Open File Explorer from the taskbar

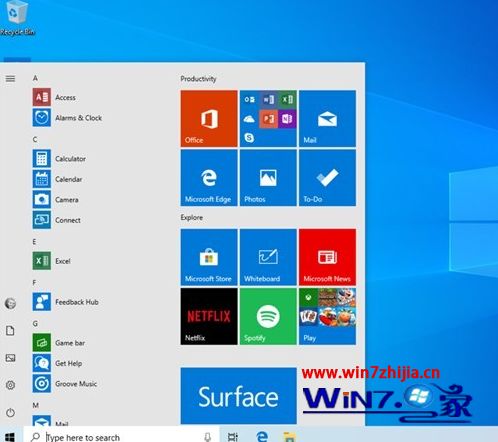coord(289,437)
